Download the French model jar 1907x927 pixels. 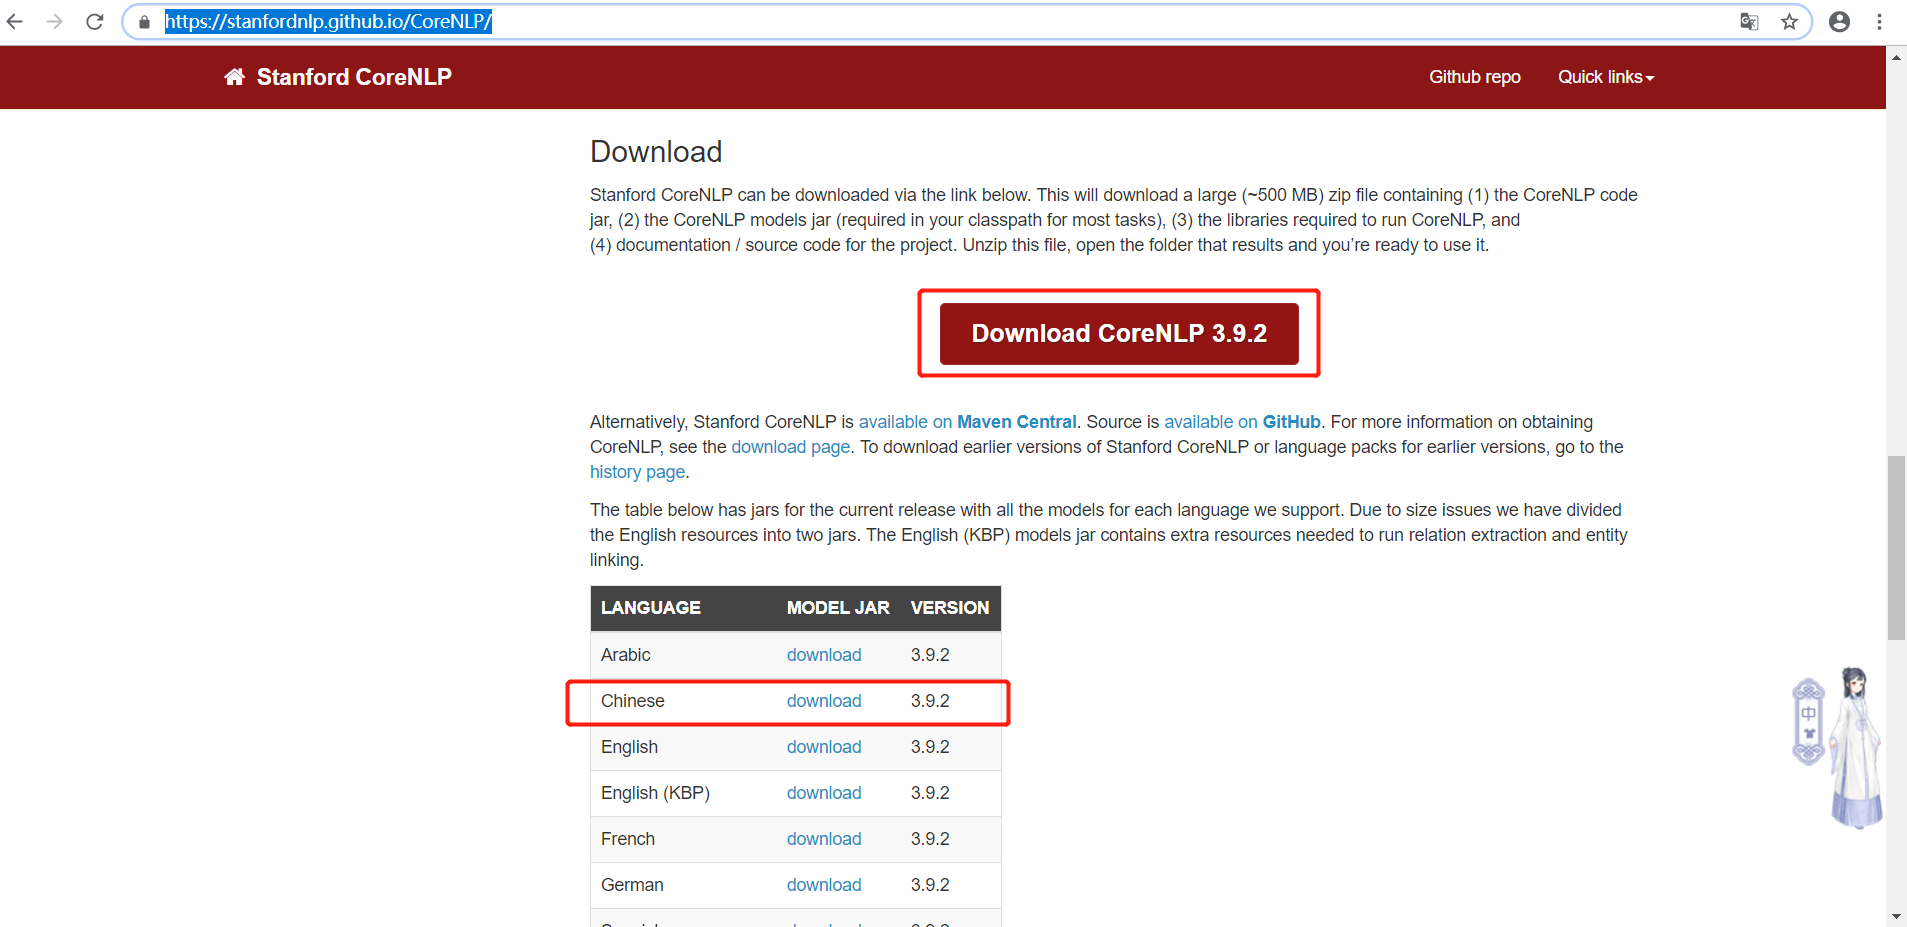[824, 839]
